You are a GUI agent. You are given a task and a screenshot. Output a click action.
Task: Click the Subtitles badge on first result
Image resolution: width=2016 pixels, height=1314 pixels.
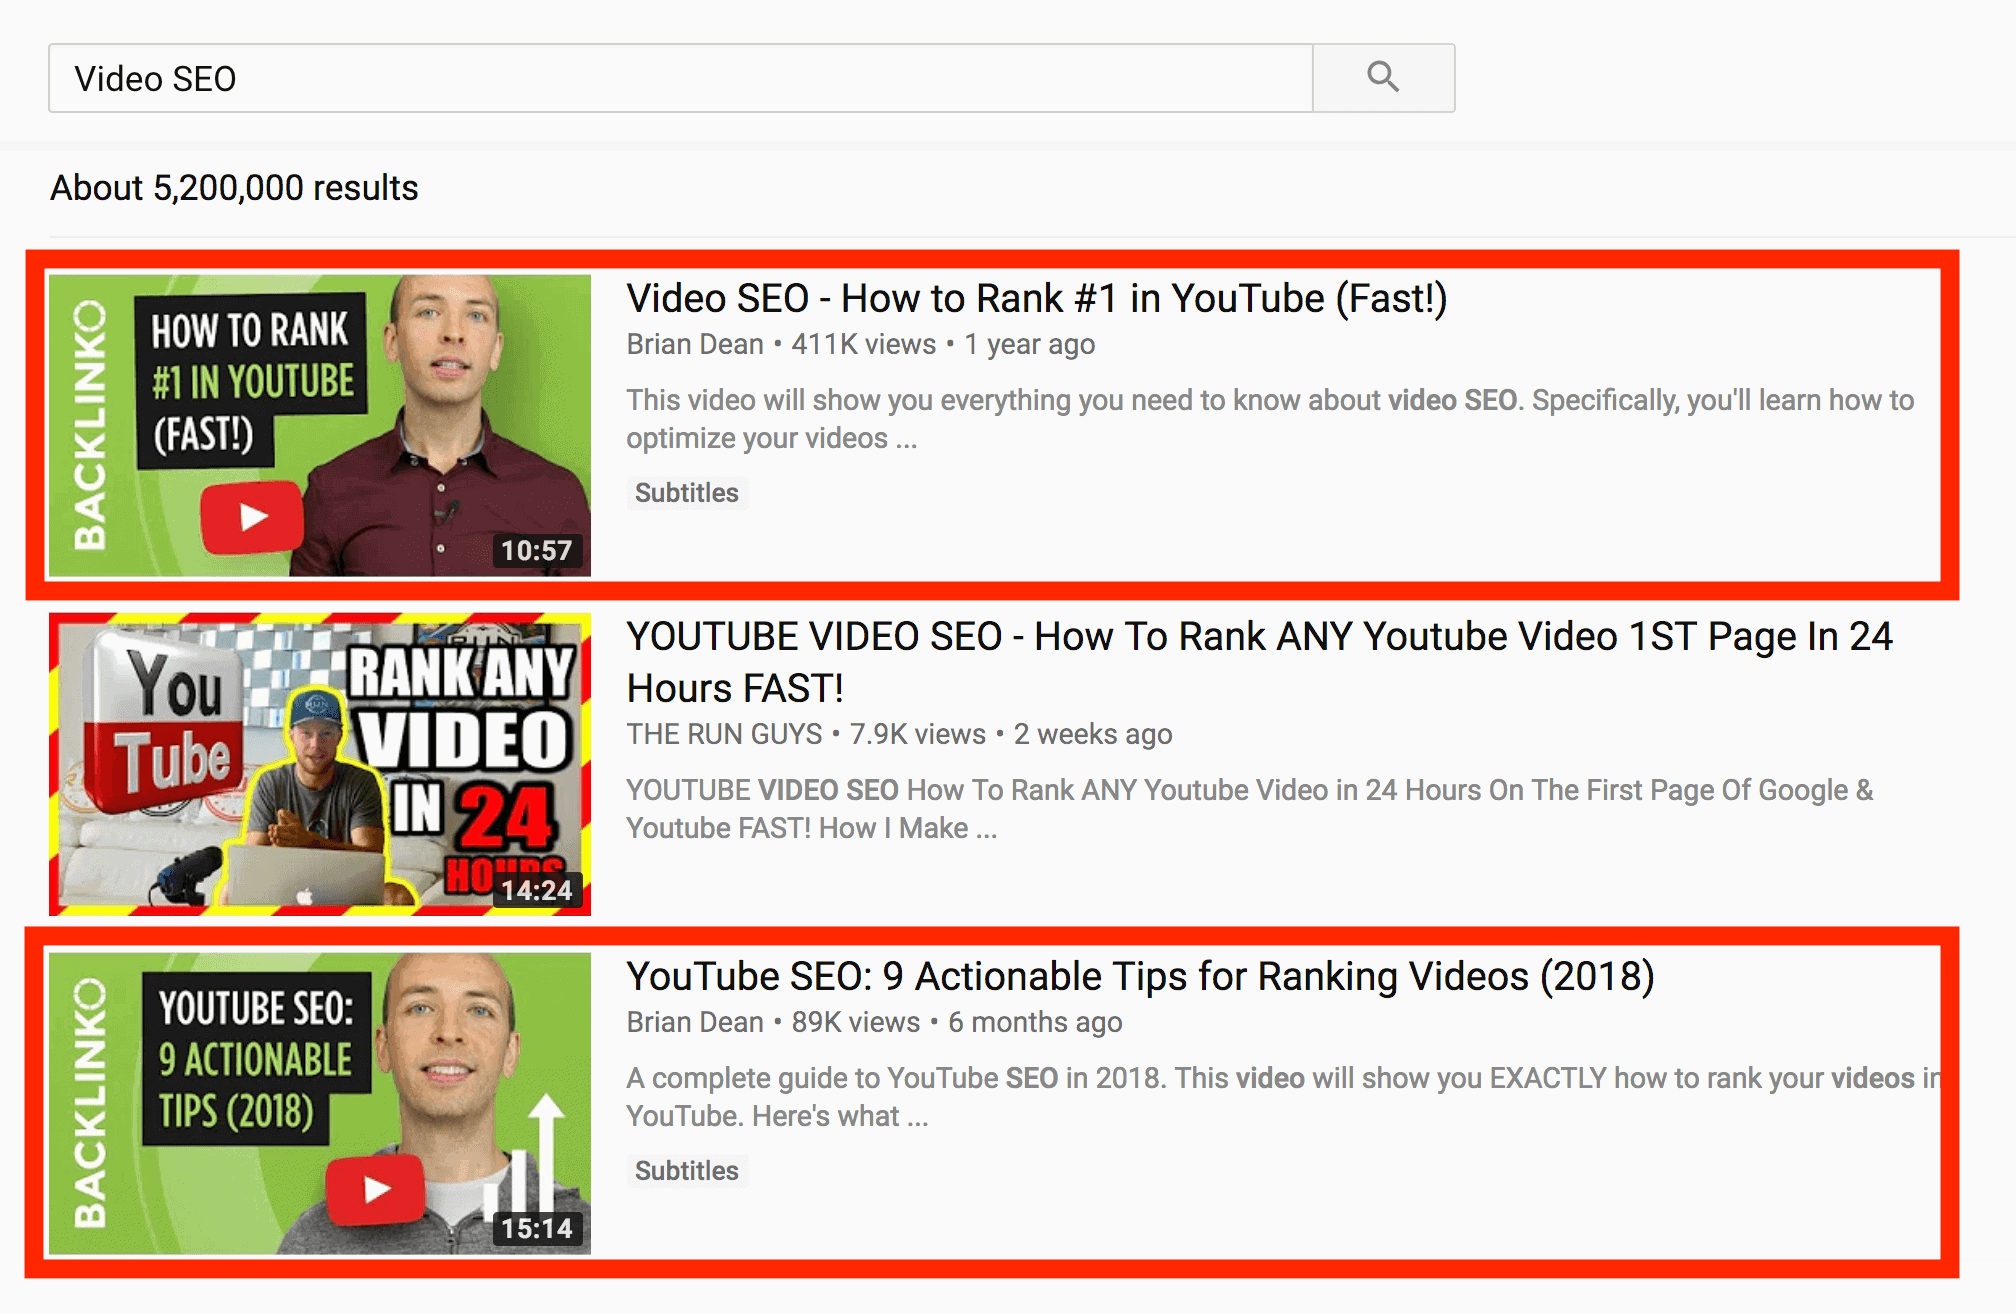tap(687, 493)
